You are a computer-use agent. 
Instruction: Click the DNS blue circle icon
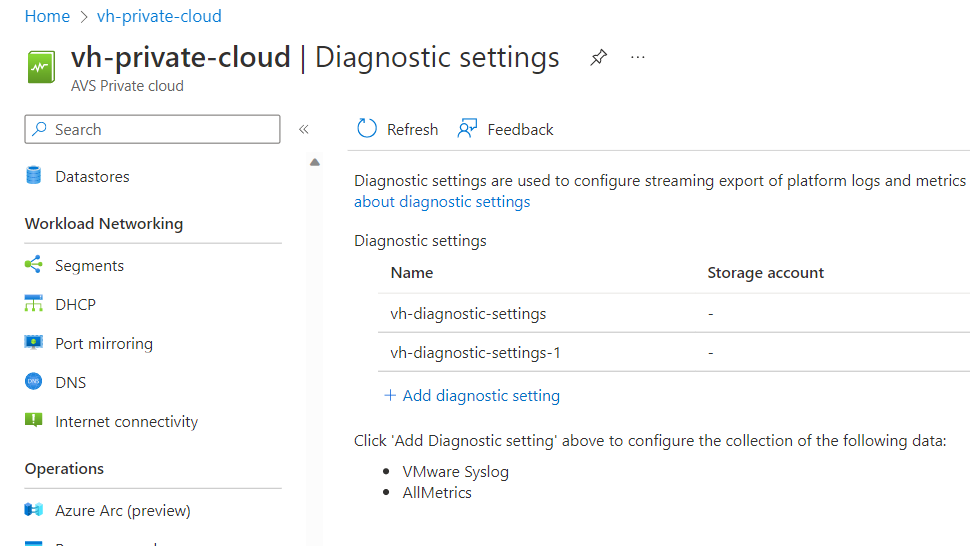pyautogui.click(x=34, y=382)
